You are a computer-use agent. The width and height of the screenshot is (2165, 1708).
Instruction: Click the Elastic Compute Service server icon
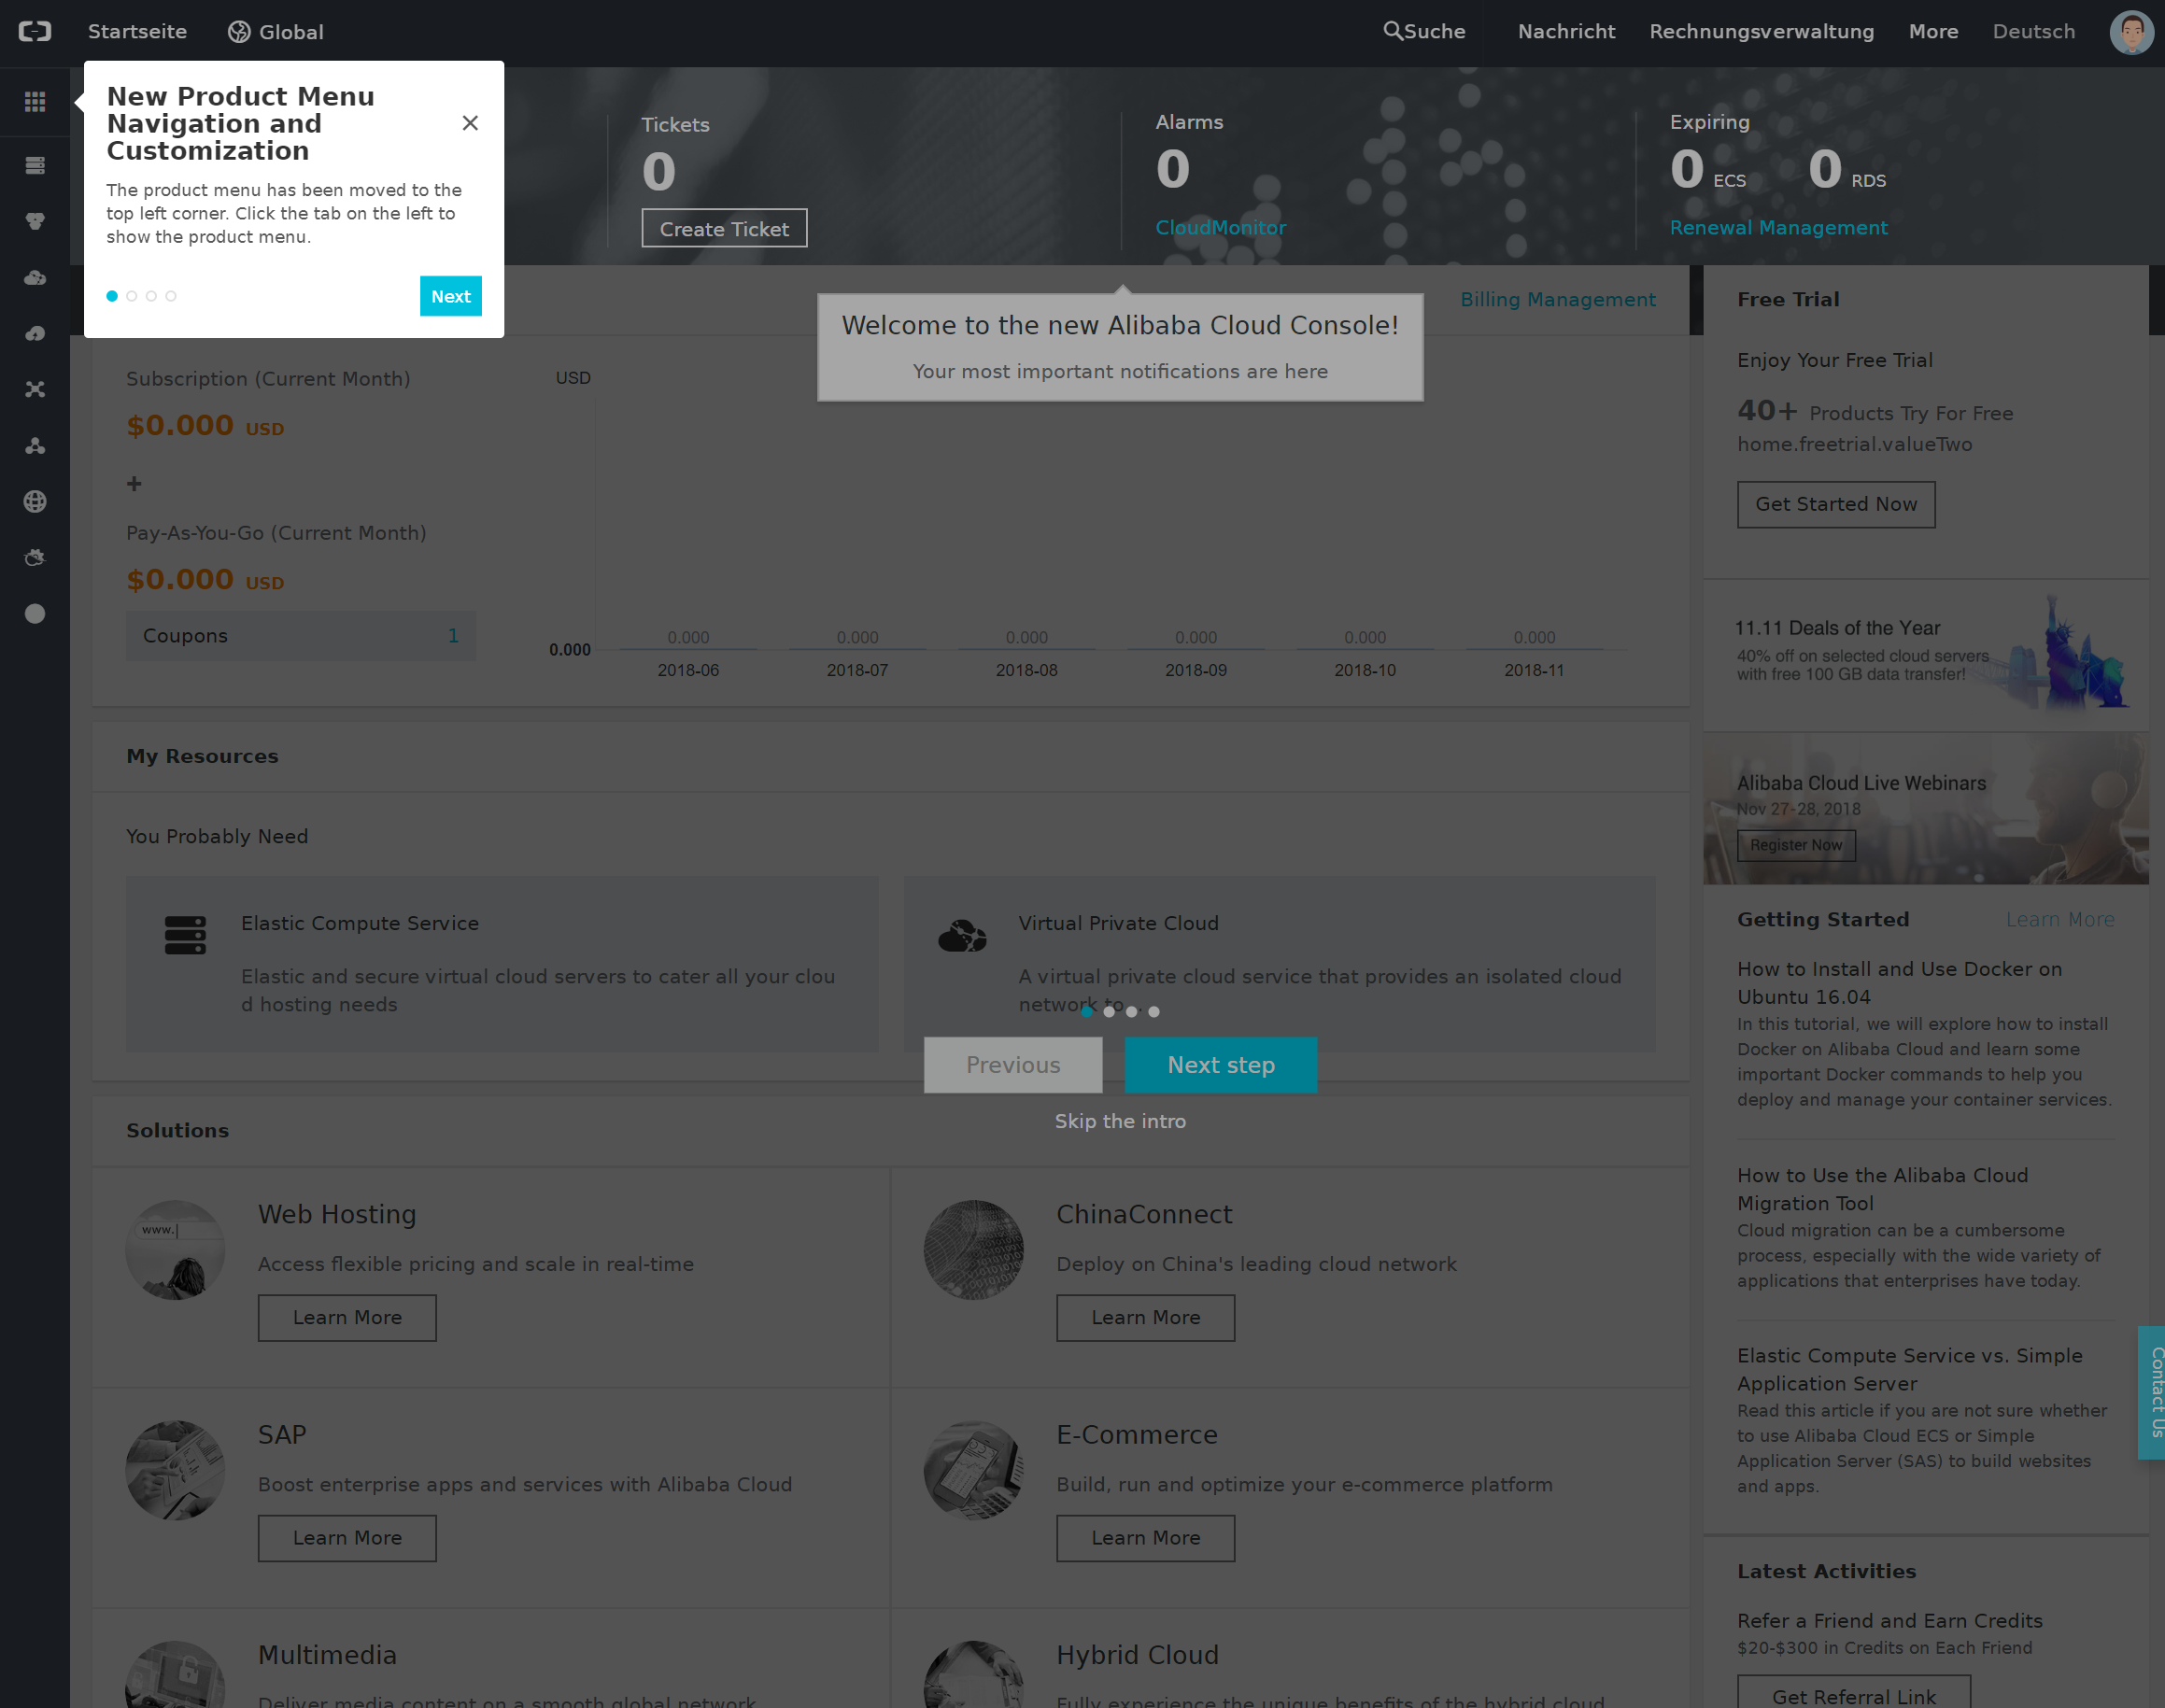185,935
